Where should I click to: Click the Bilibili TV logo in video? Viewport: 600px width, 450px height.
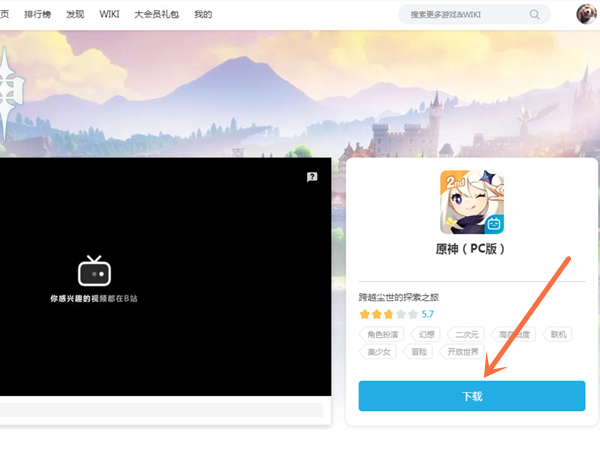[x=93, y=272]
